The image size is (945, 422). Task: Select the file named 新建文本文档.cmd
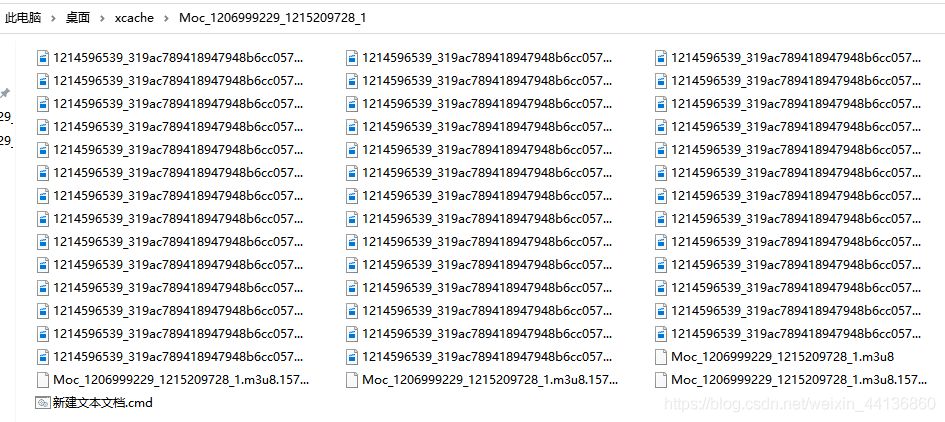point(102,403)
